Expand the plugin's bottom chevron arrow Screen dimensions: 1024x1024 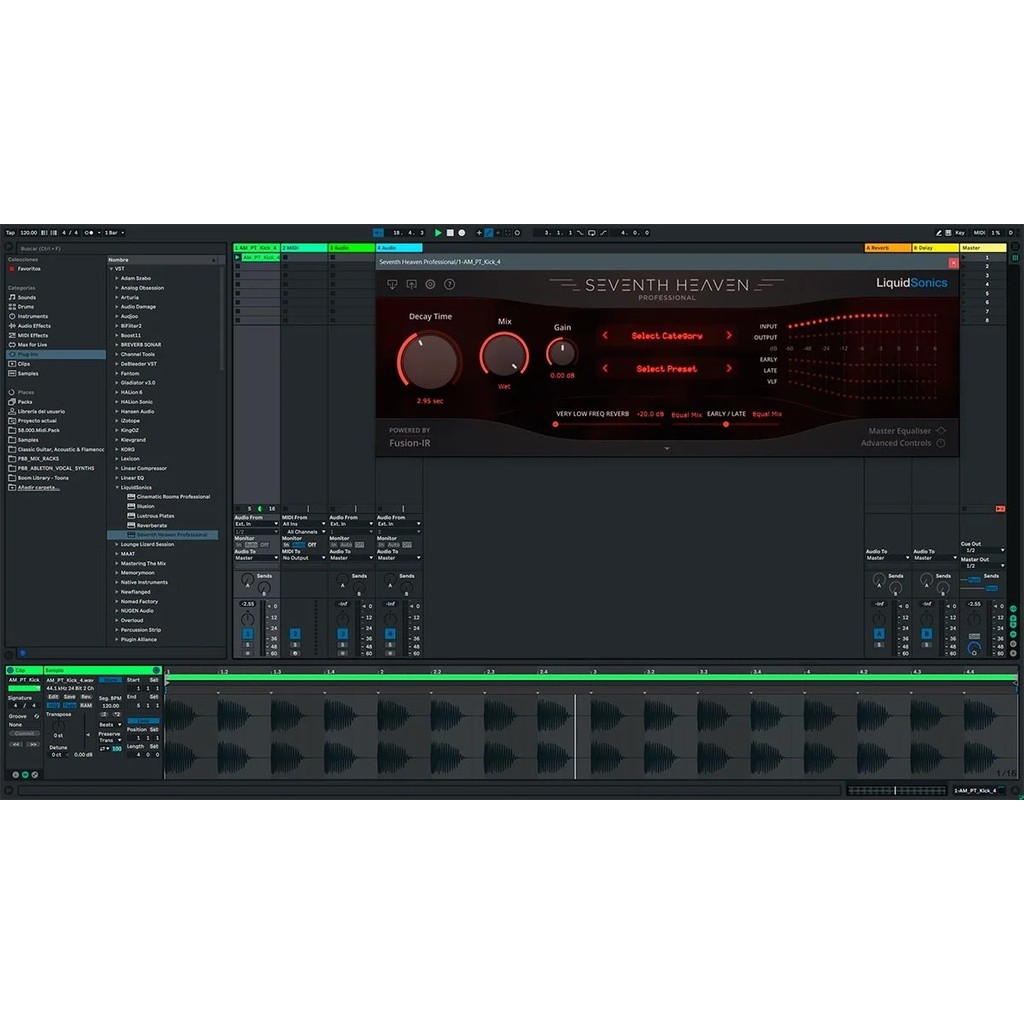point(667,449)
